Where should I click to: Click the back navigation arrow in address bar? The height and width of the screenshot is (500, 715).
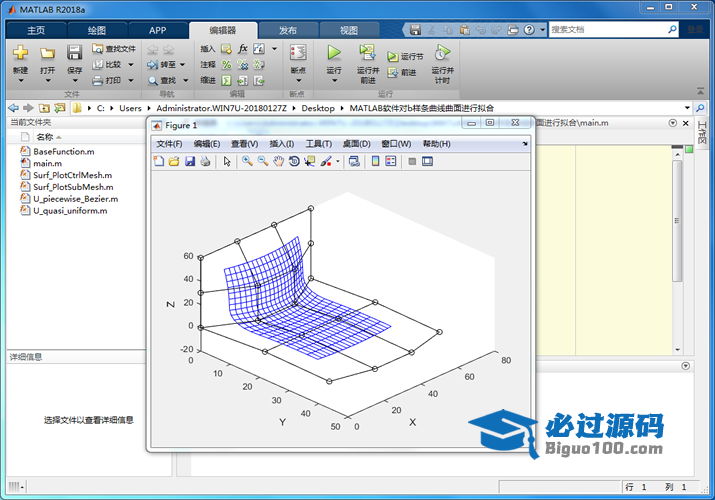coord(14,108)
